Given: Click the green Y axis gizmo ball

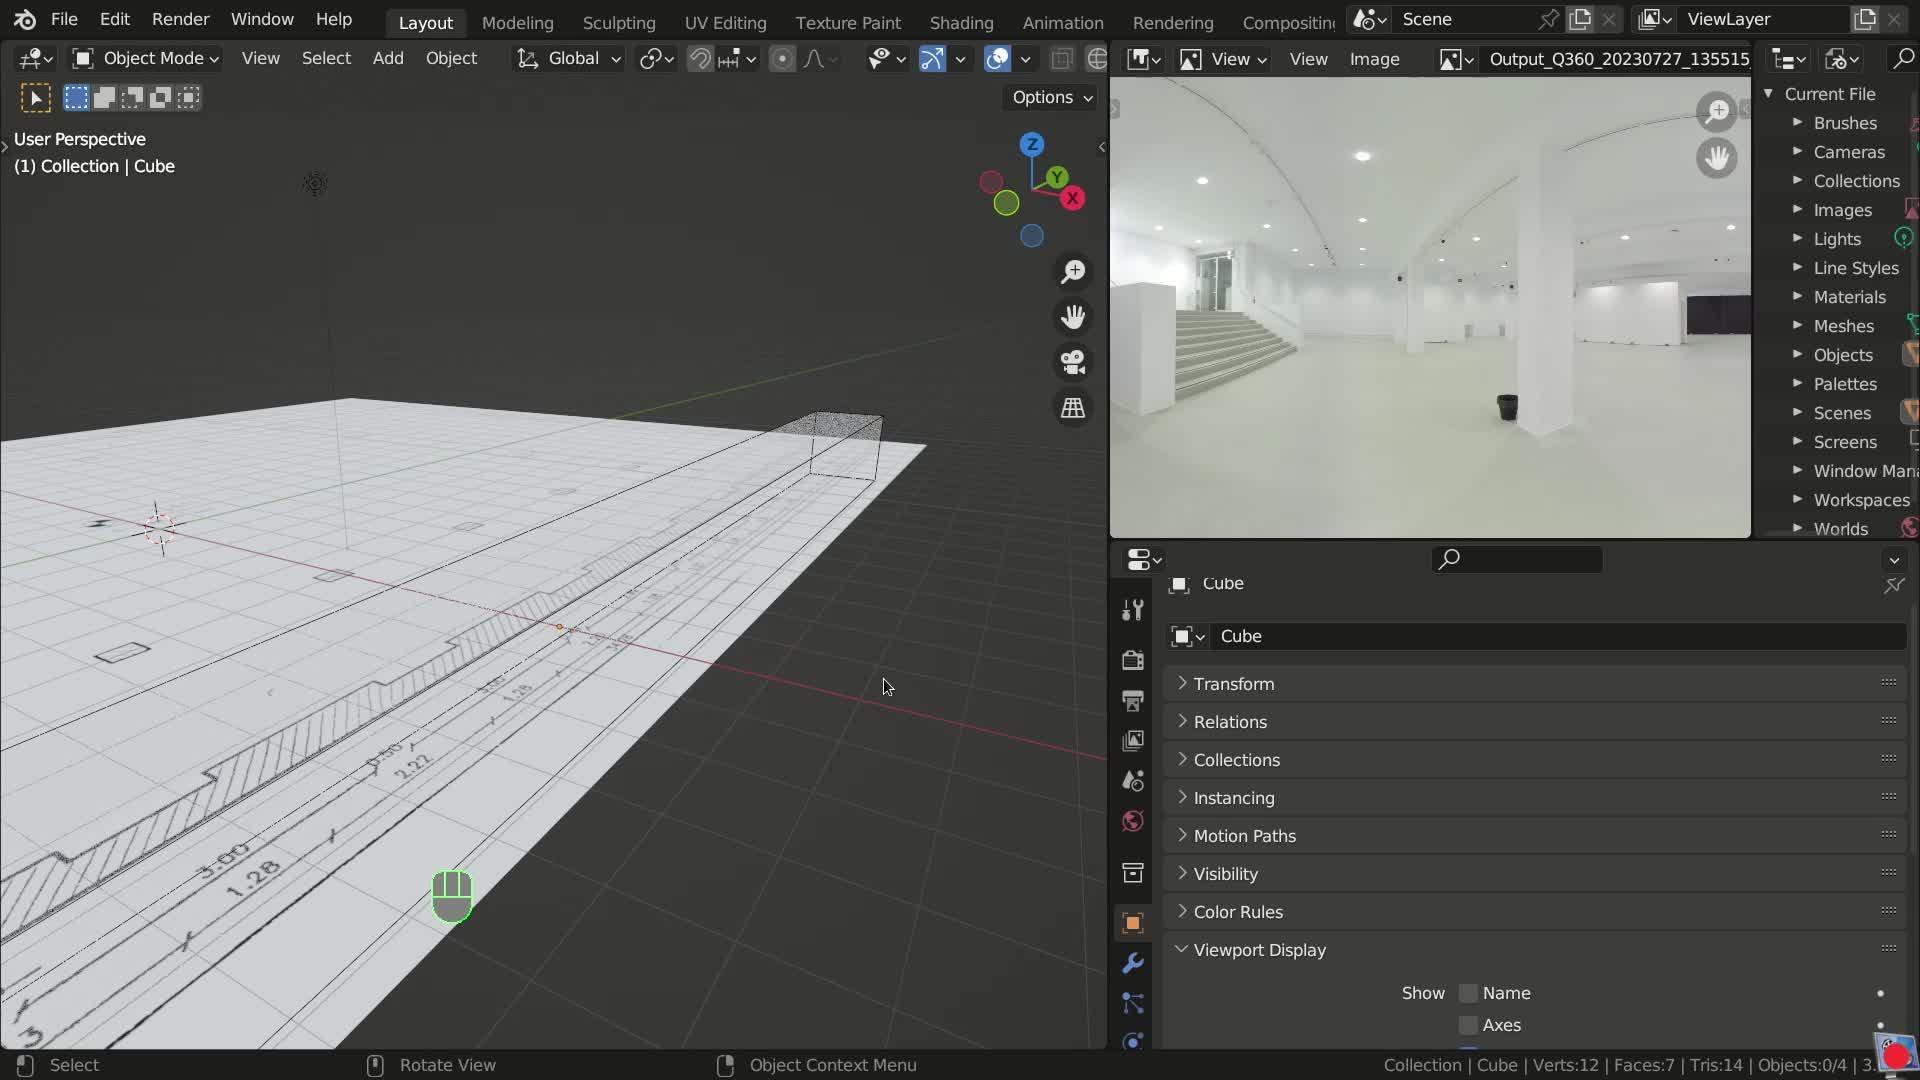Looking at the screenshot, I should click(x=1056, y=177).
